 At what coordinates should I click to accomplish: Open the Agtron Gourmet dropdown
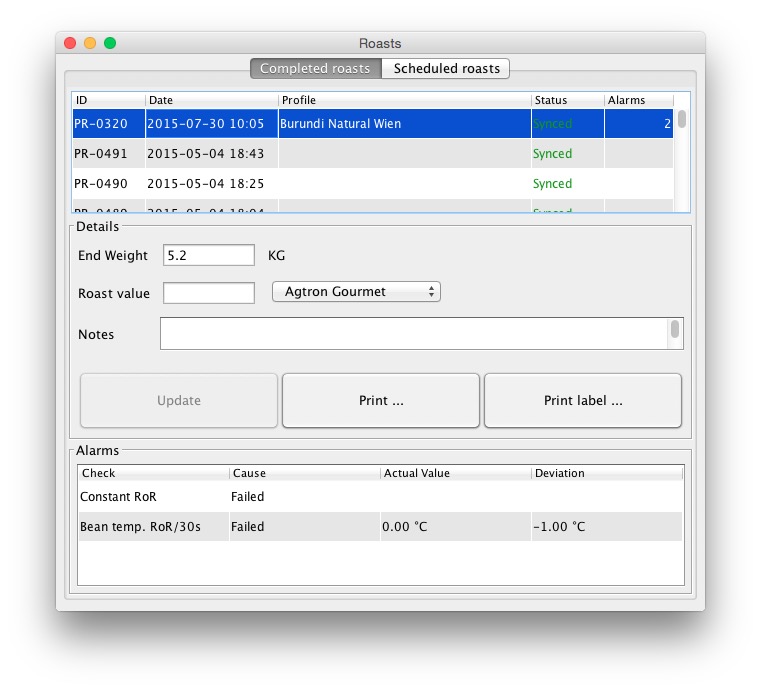pyautogui.click(x=356, y=292)
